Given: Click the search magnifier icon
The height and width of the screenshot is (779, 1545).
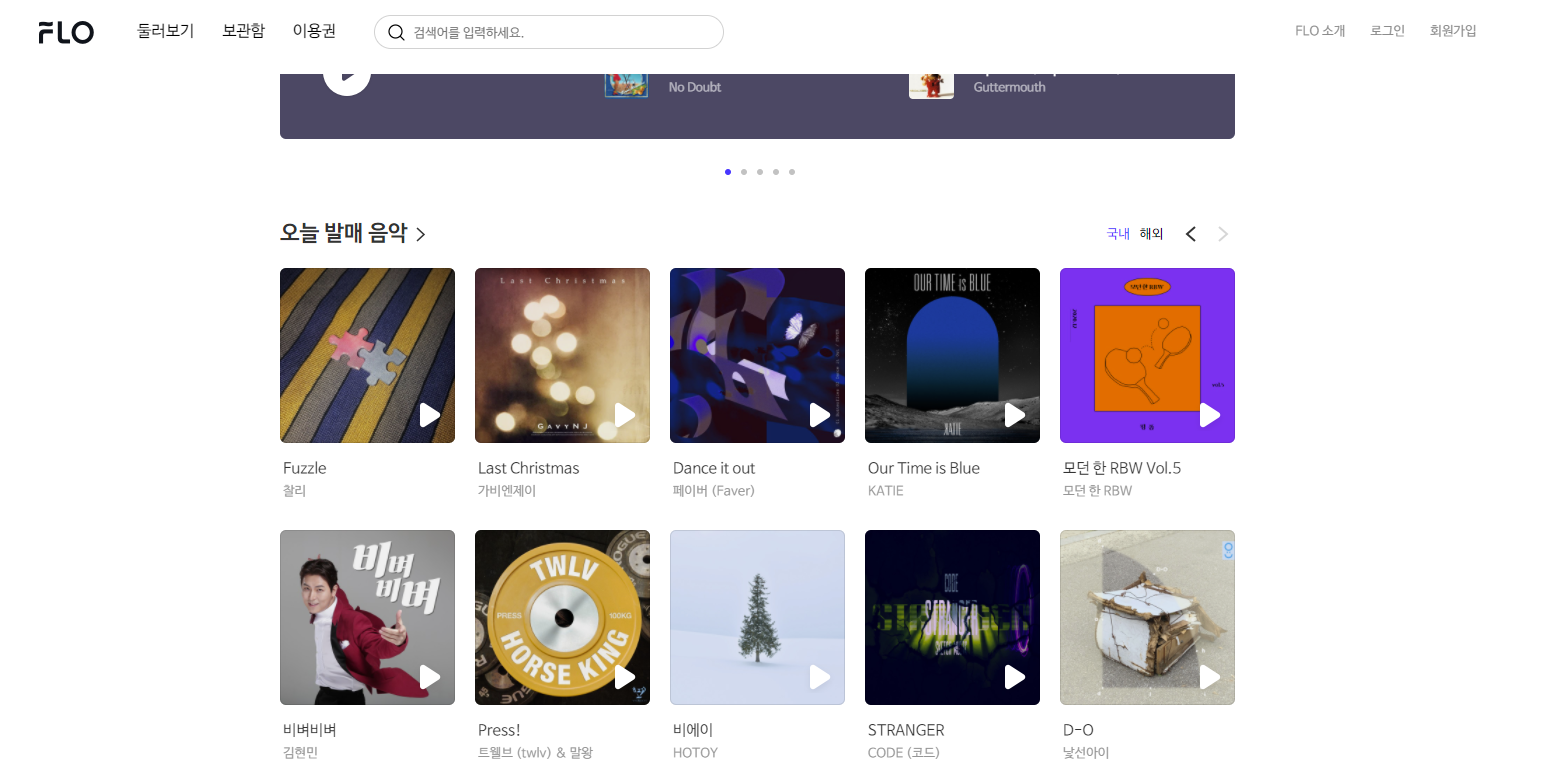Looking at the screenshot, I should (x=396, y=32).
